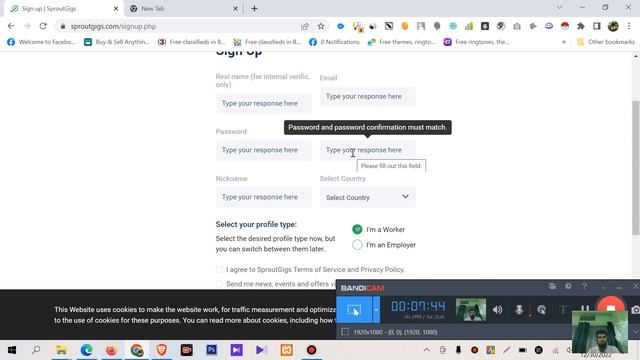640x360 pixels.
Task: Open the Select Country dropdown
Action: [x=368, y=197]
